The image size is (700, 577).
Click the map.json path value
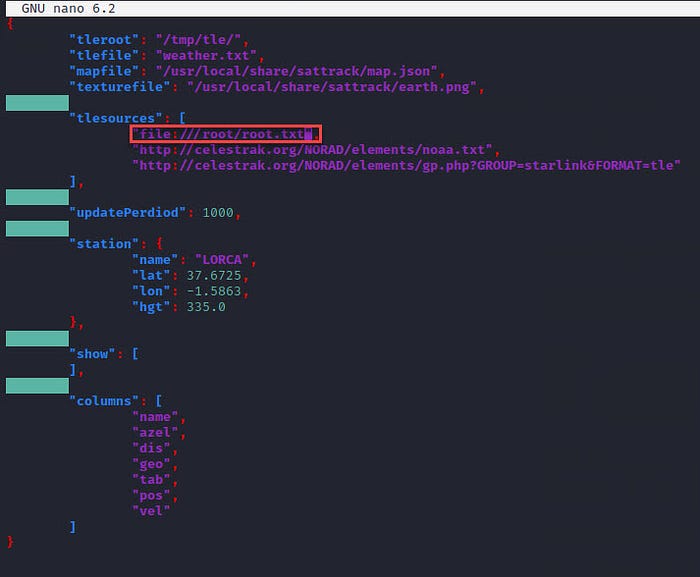pyautogui.click(x=296, y=71)
